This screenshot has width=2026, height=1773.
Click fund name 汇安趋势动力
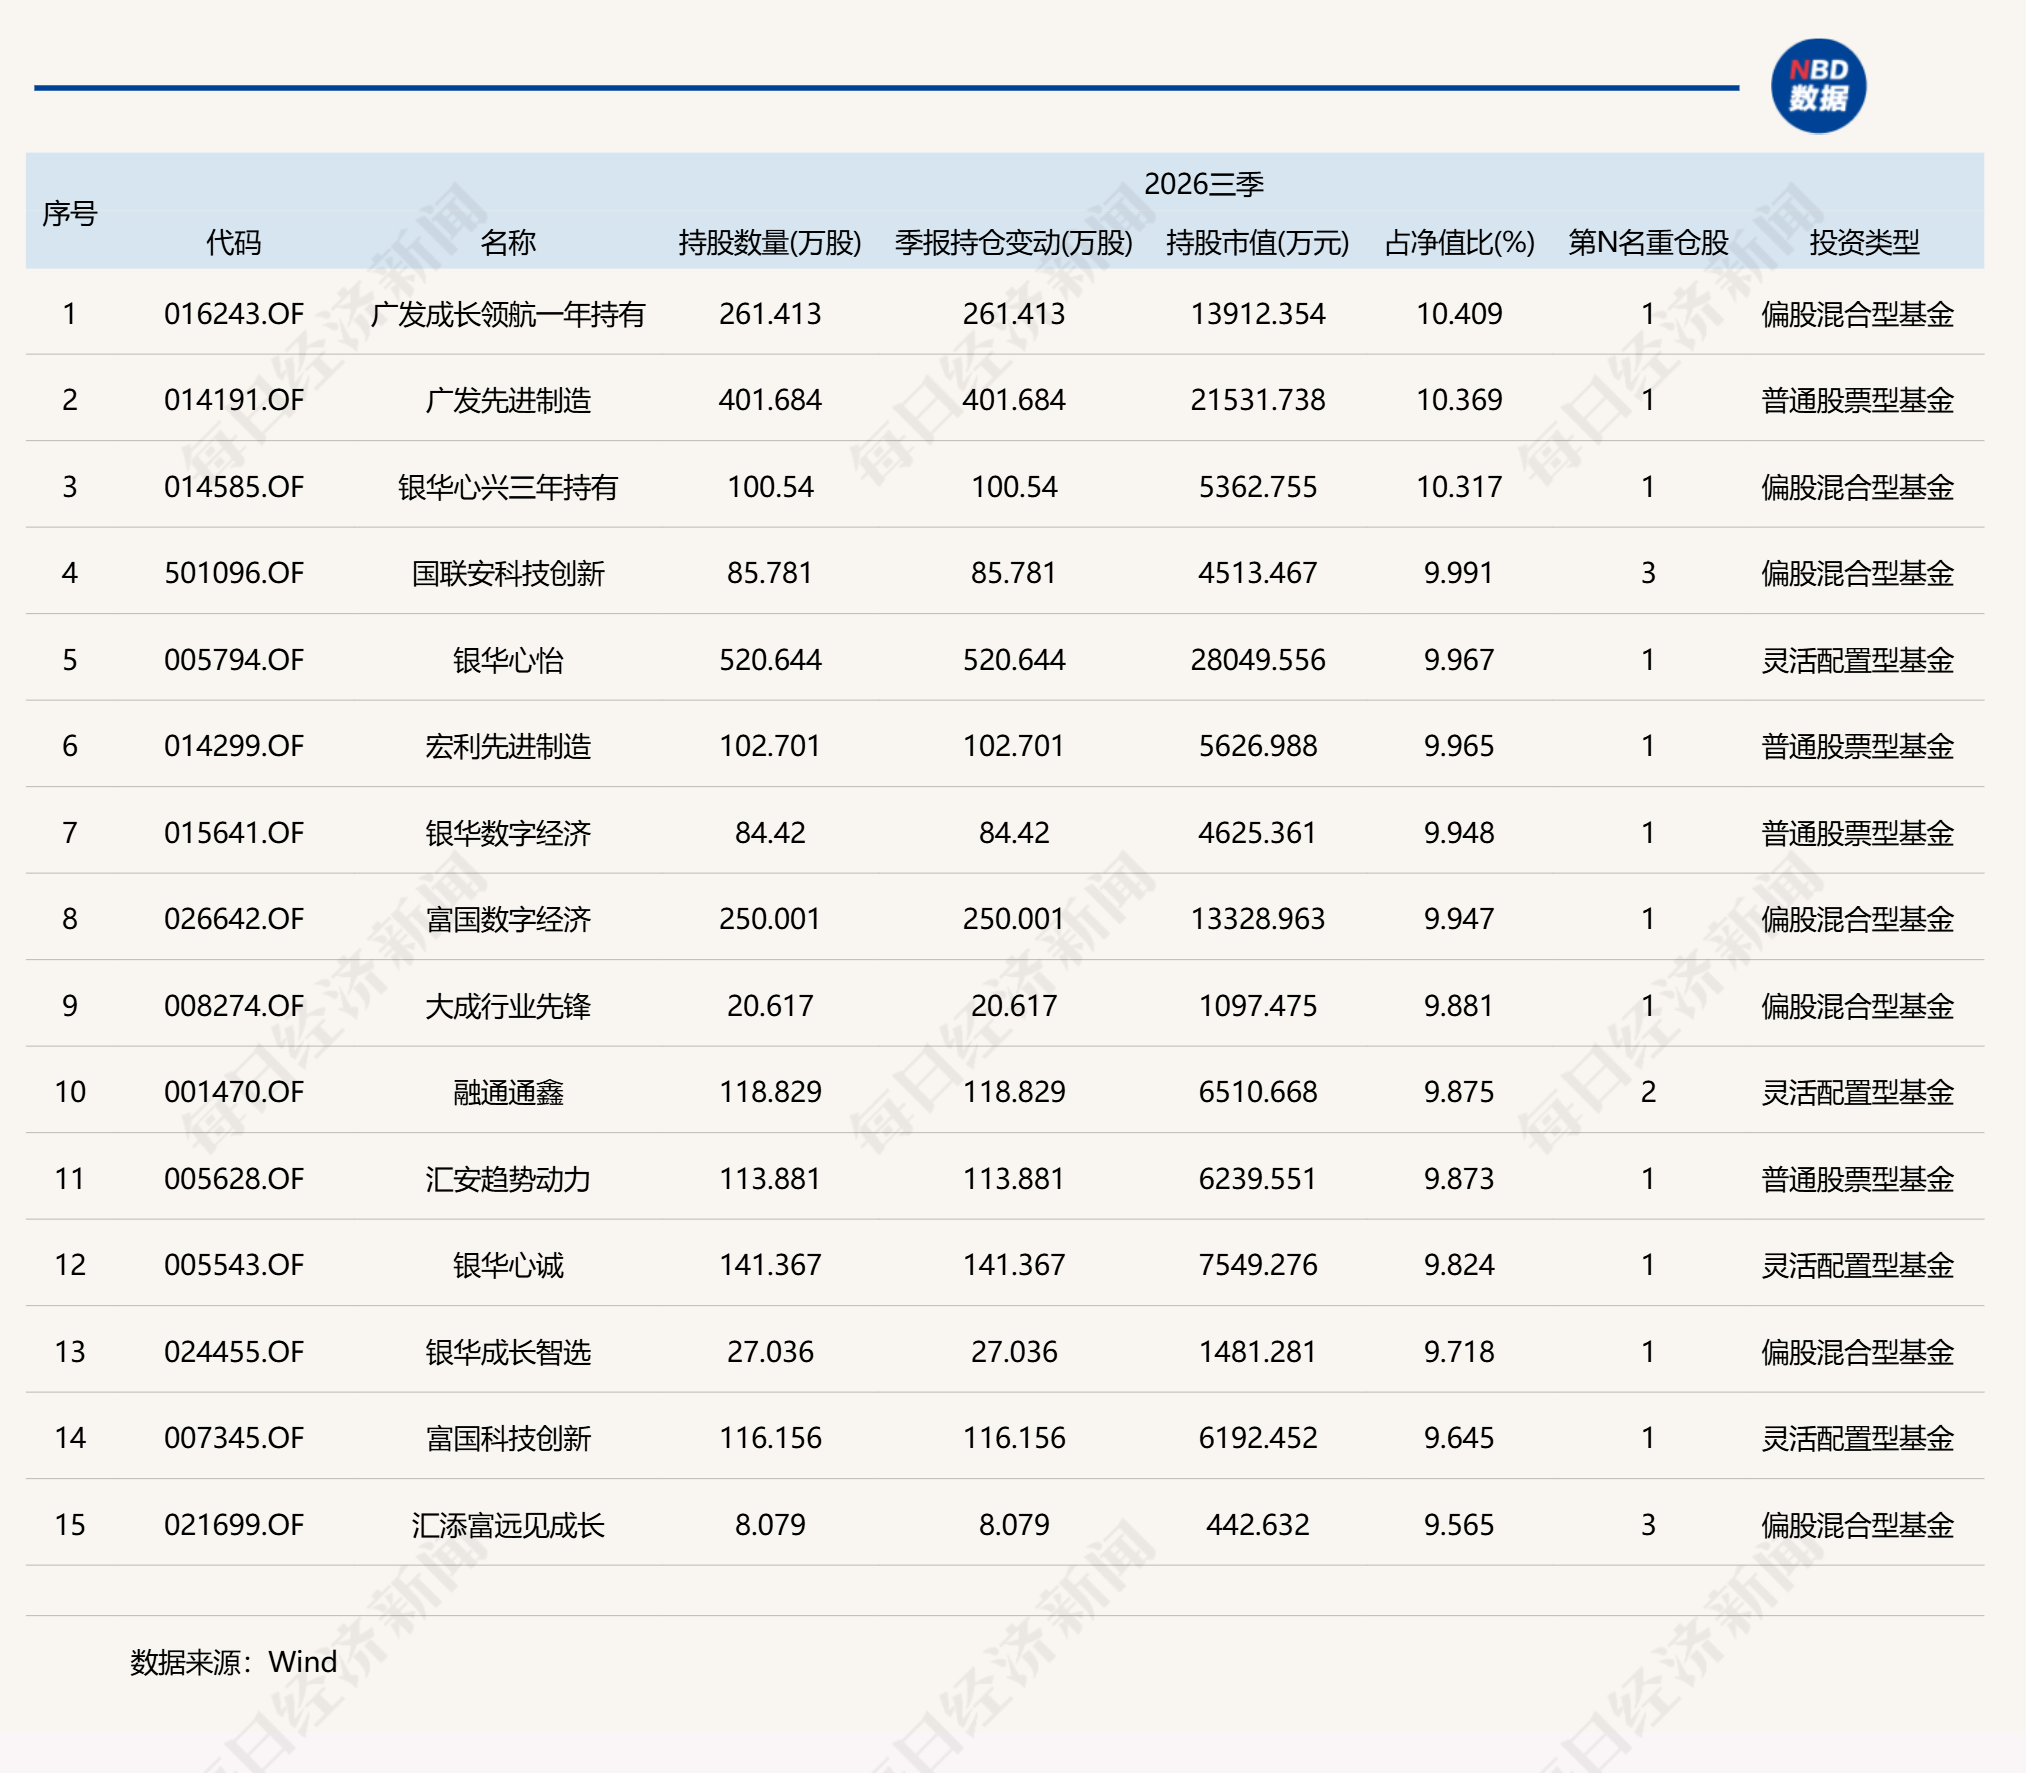(508, 1180)
